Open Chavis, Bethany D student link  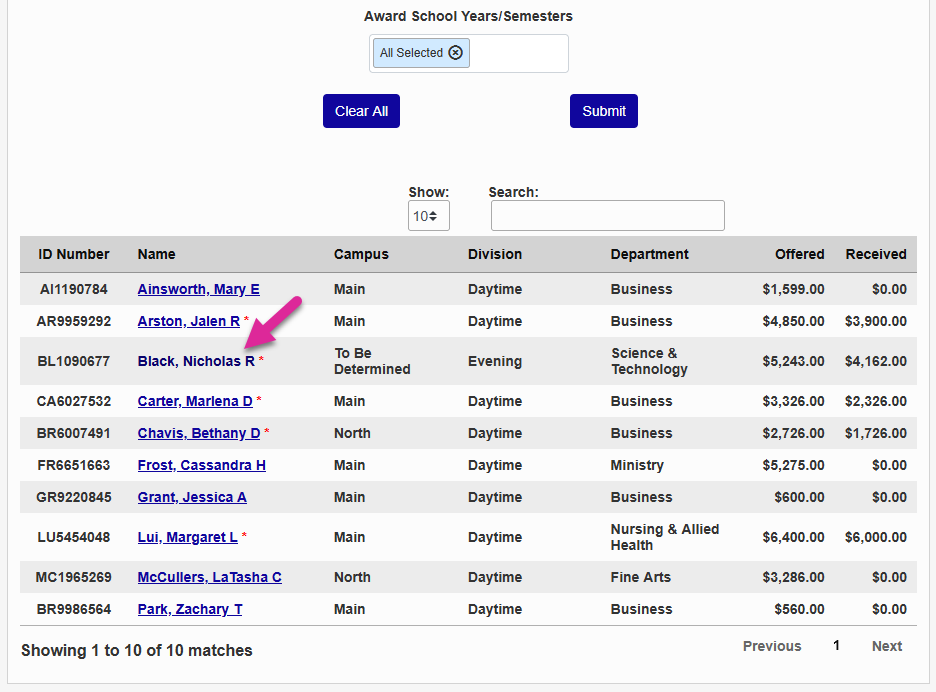point(199,433)
